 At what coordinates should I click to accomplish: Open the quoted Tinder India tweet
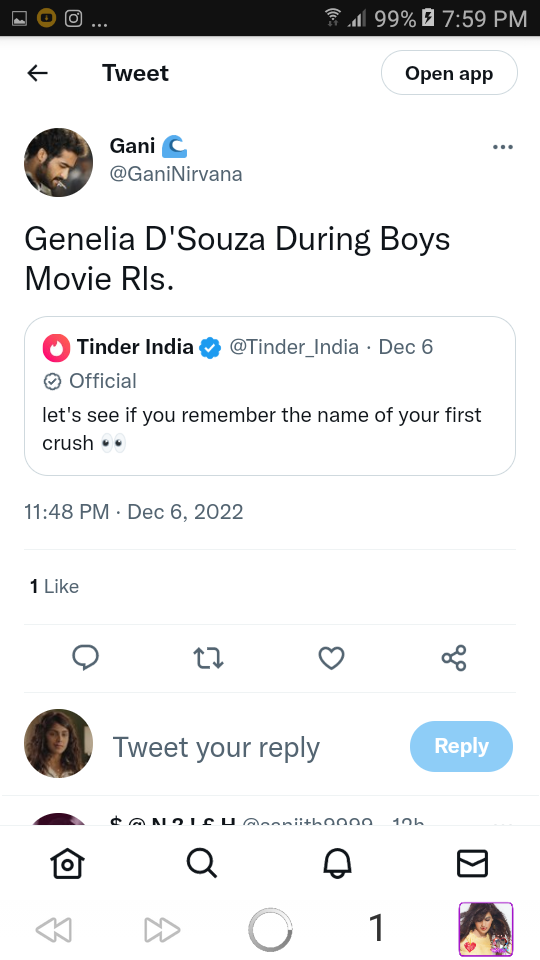click(270, 396)
